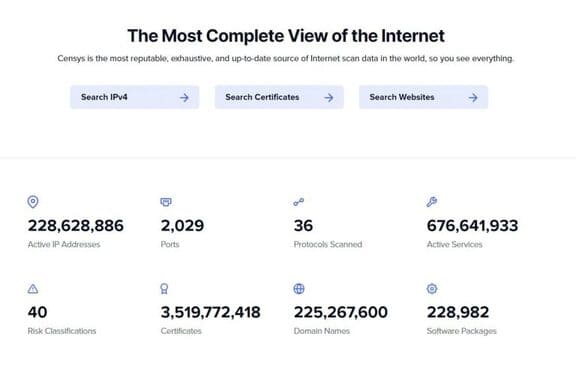Image resolution: width=576 pixels, height=376 pixels.
Task: Click the gear icon above Software Packages
Action: click(432, 289)
